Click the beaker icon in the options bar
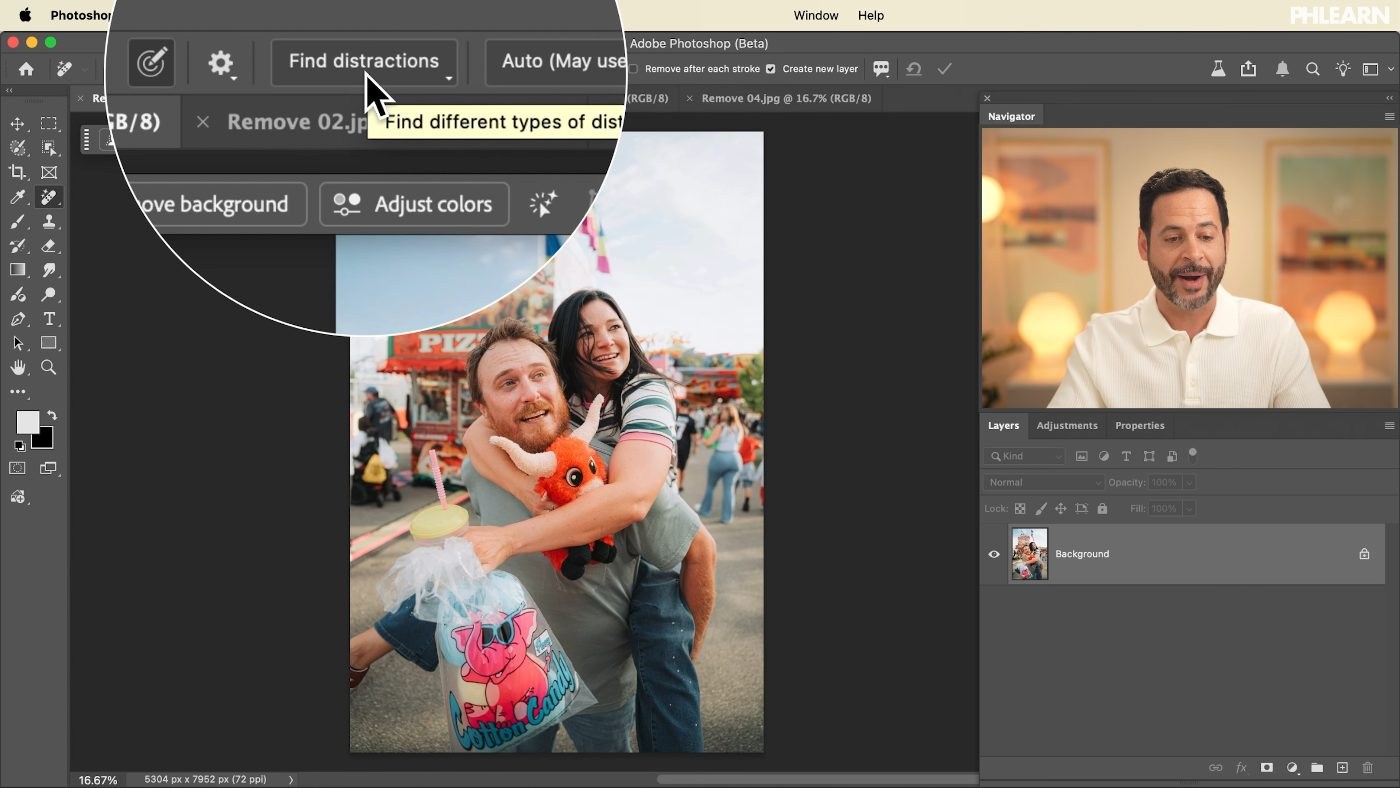The height and width of the screenshot is (788, 1400). 1218,69
